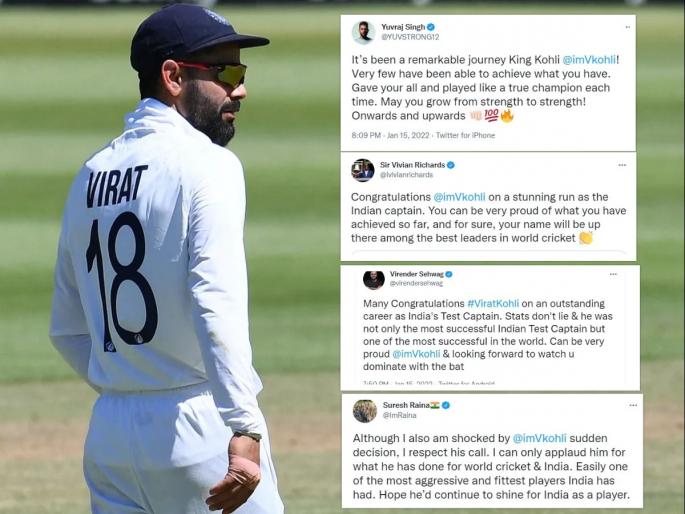
Task: Click Suresh Raina's verified badge
Action: click(446, 405)
